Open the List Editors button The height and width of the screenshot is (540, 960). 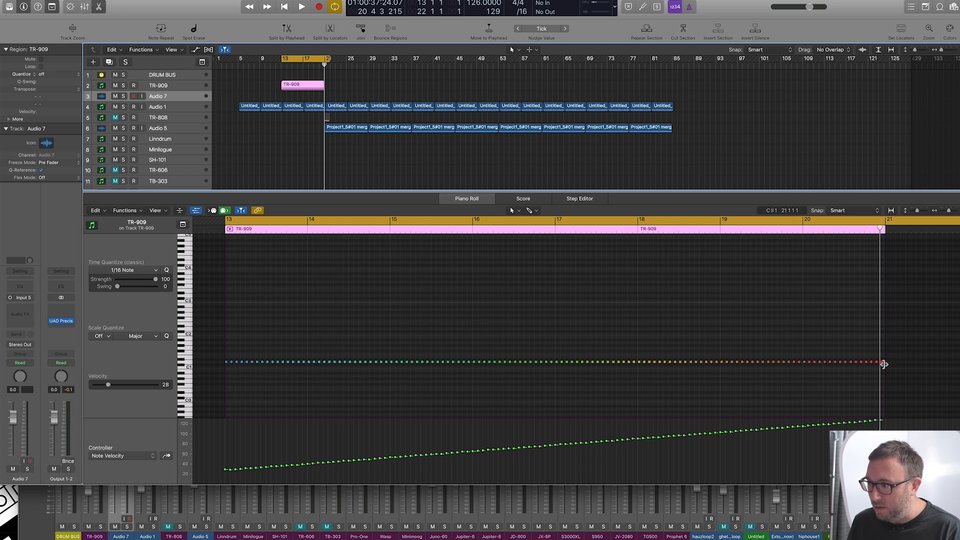[910, 7]
